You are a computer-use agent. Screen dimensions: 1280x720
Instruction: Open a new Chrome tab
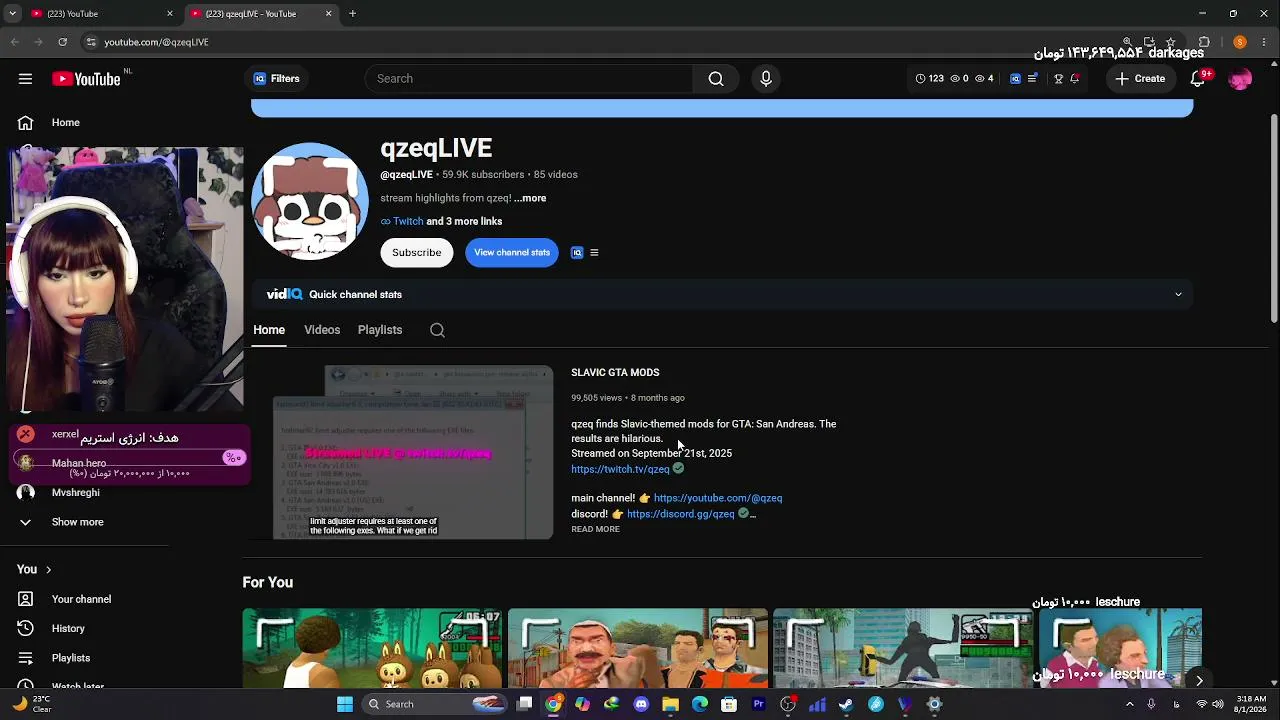[352, 14]
